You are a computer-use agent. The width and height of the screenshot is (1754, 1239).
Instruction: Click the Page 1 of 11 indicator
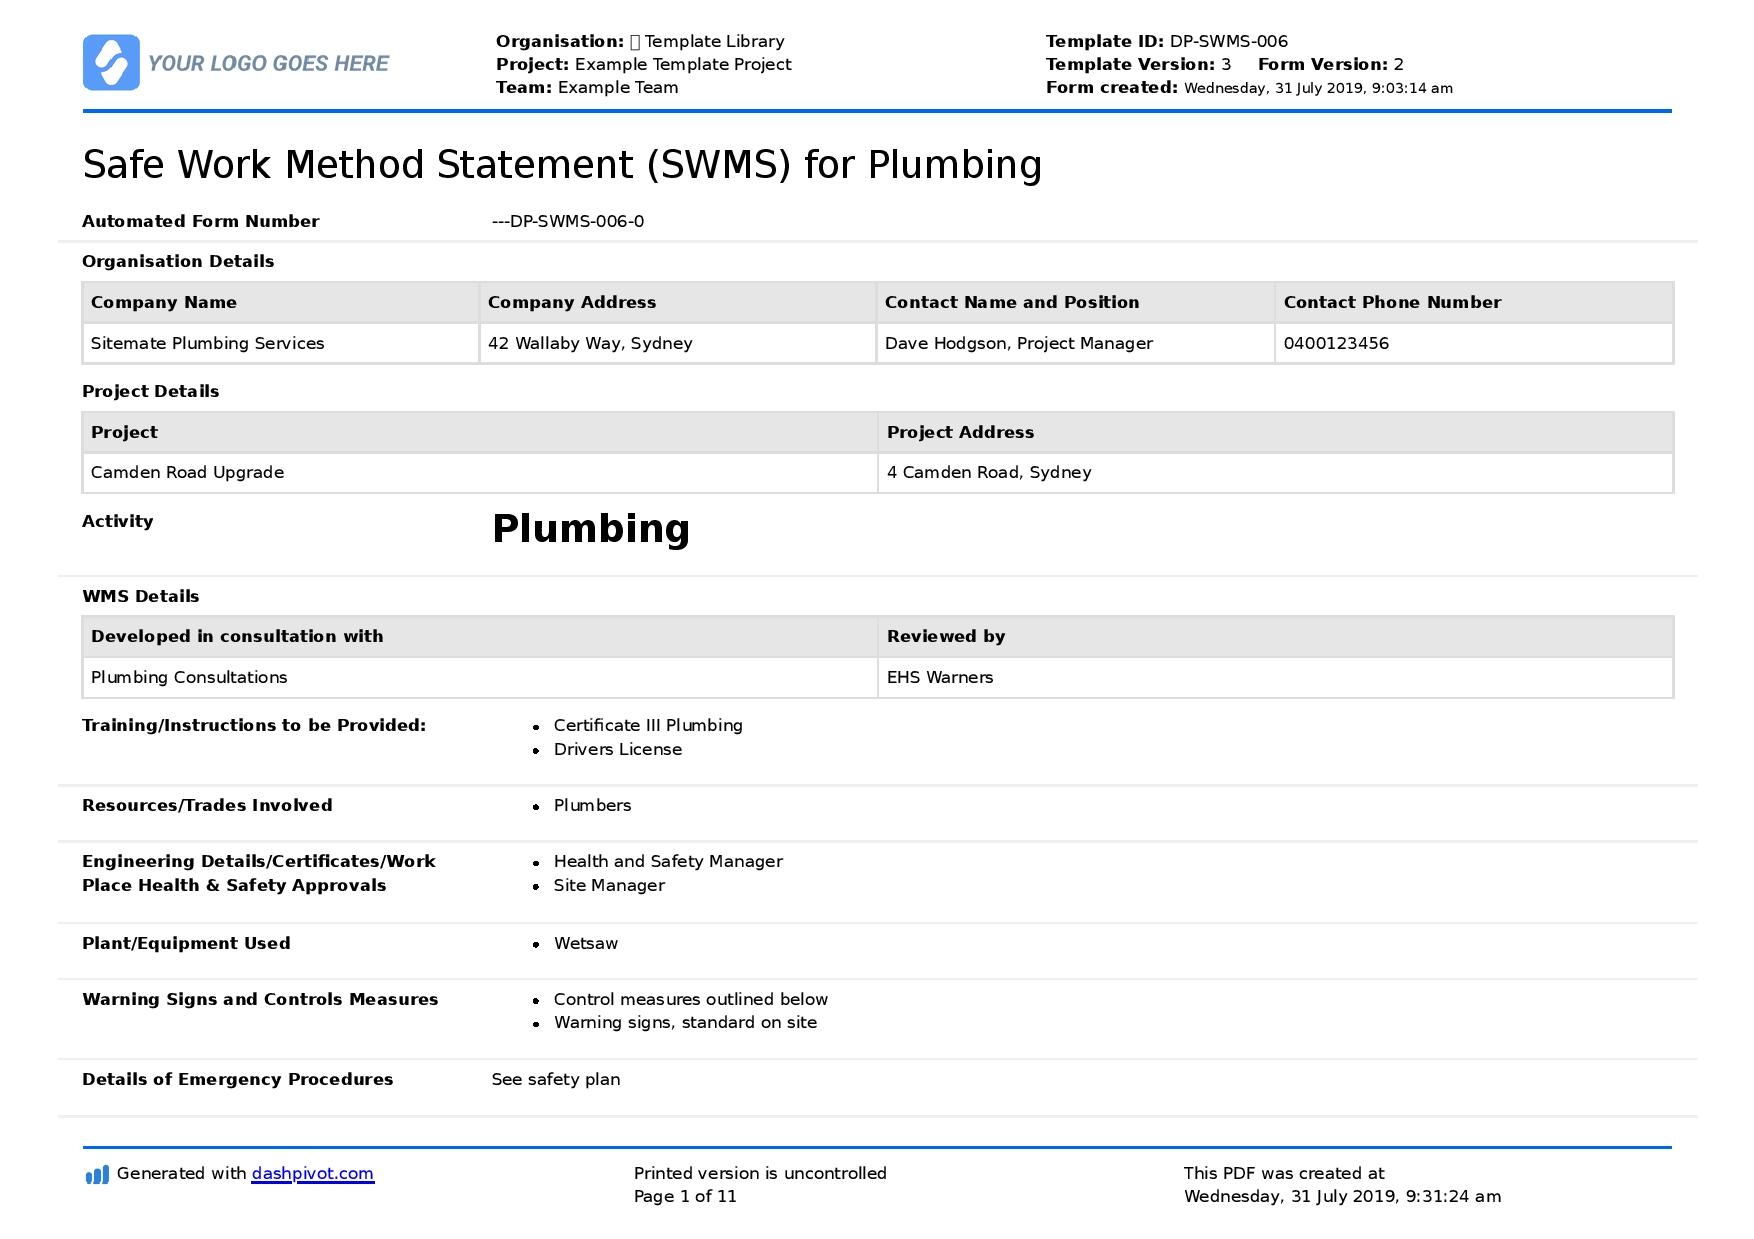click(685, 1197)
